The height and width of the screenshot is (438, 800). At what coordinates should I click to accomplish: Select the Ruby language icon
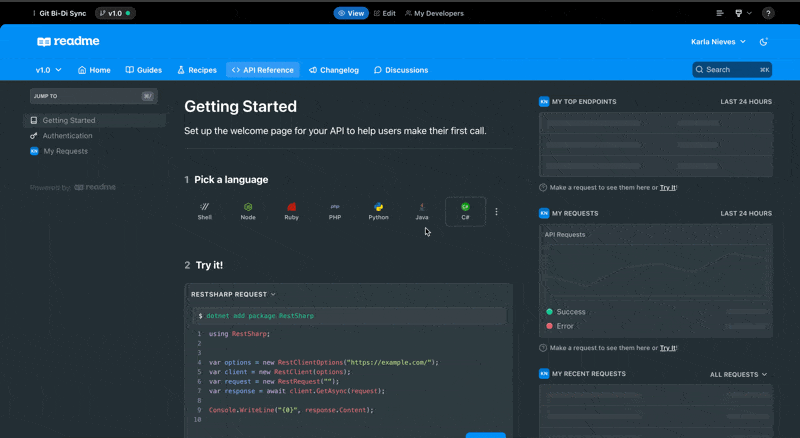(291, 211)
